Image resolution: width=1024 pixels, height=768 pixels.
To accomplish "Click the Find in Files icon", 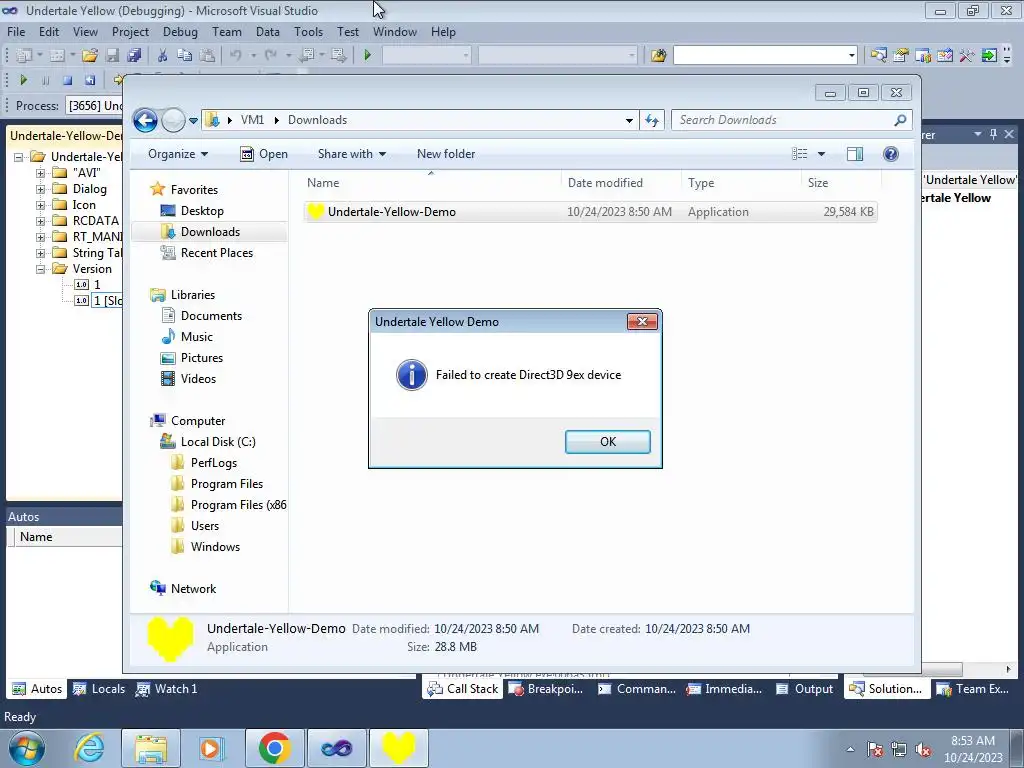I will pyautogui.click(x=658, y=56).
